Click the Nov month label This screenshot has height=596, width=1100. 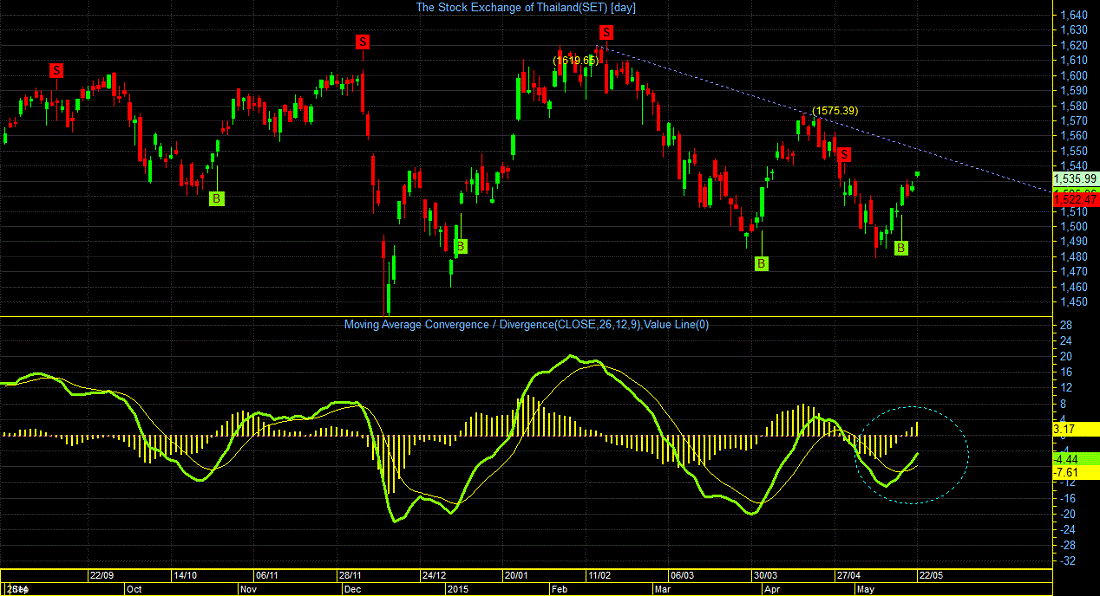point(248,590)
